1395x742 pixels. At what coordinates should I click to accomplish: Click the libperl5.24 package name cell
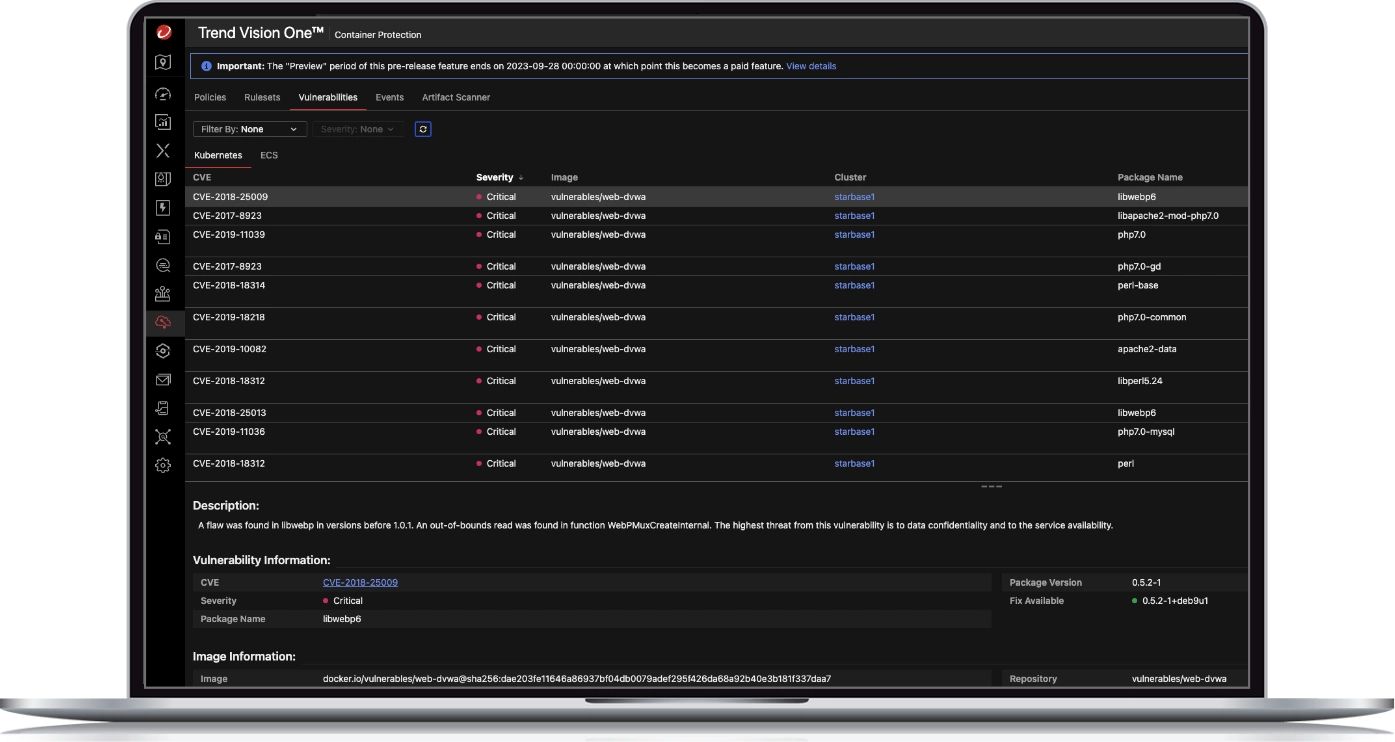(1139, 381)
